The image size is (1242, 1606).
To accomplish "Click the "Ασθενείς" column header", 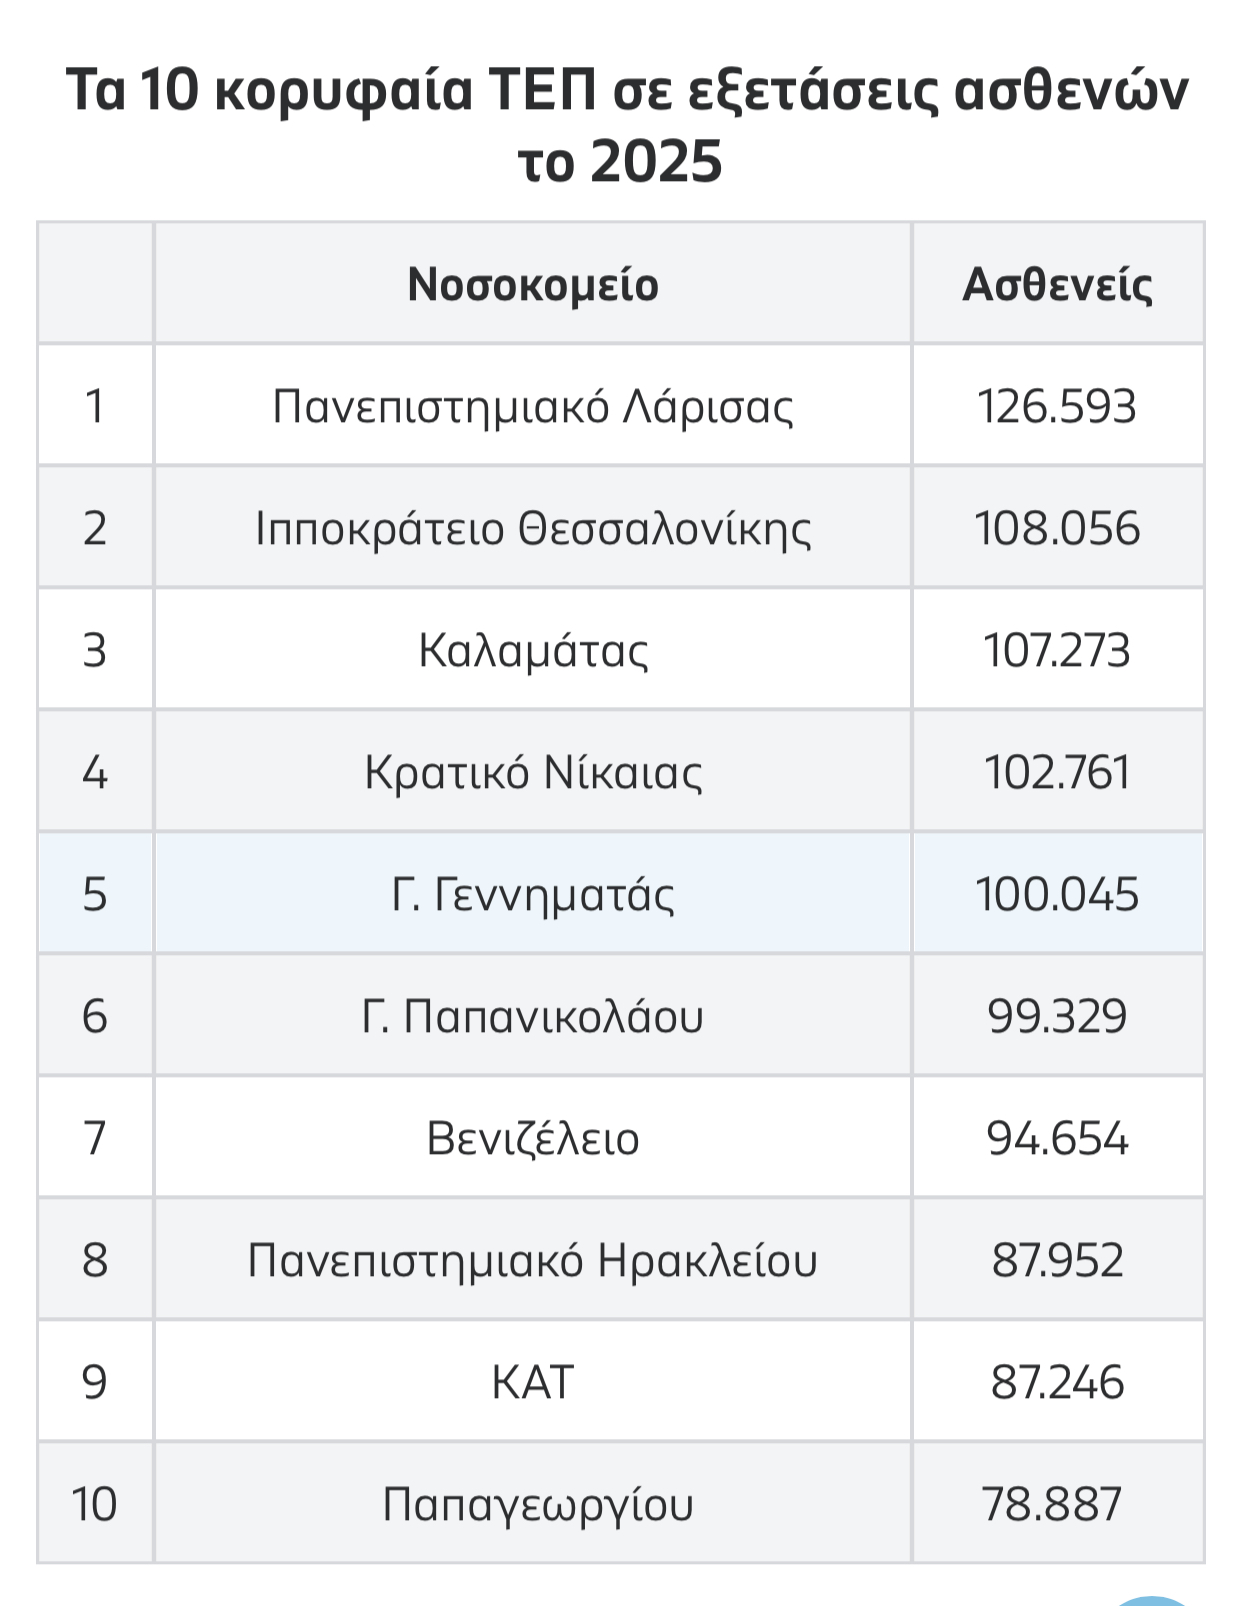I will [1057, 285].
